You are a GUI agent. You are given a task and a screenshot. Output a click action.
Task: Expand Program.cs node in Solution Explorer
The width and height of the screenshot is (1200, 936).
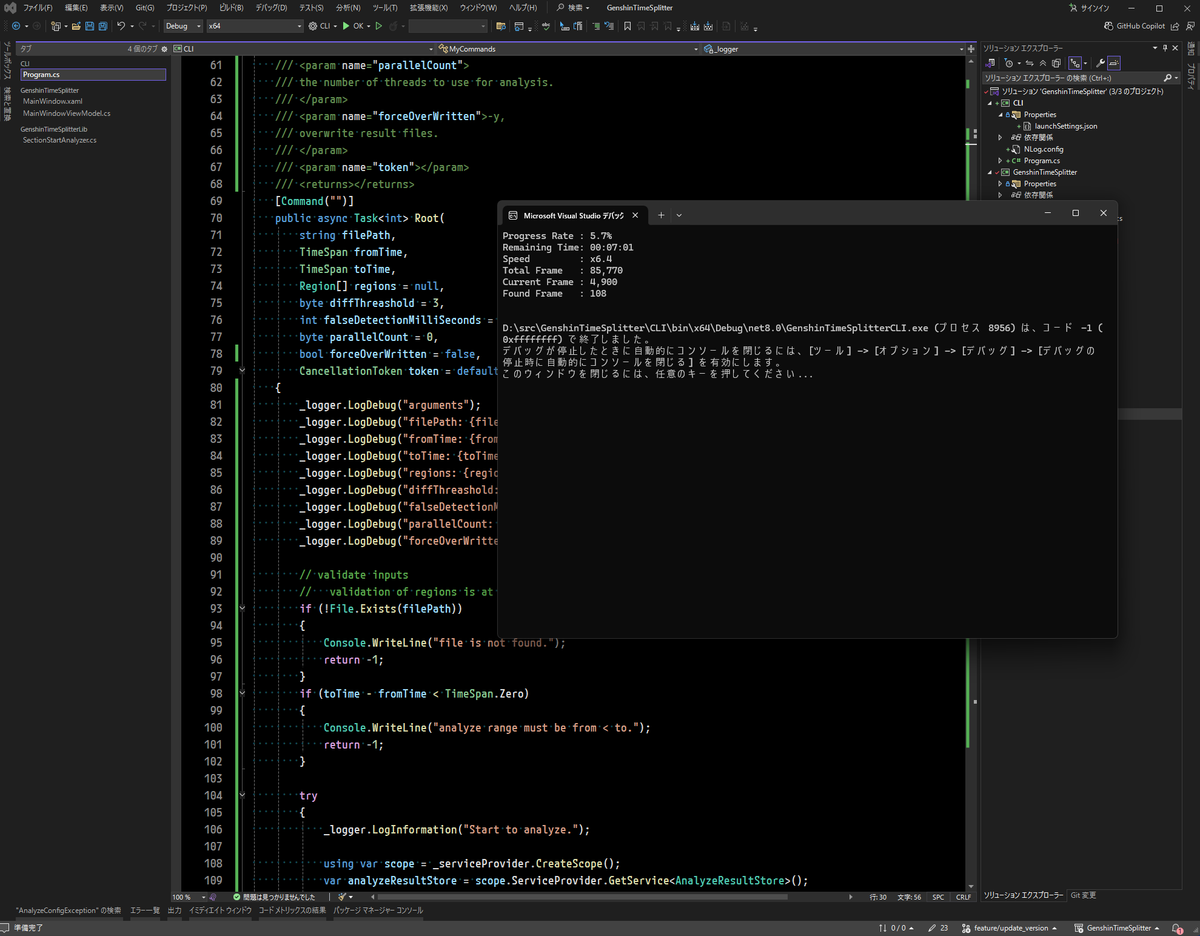1001,160
